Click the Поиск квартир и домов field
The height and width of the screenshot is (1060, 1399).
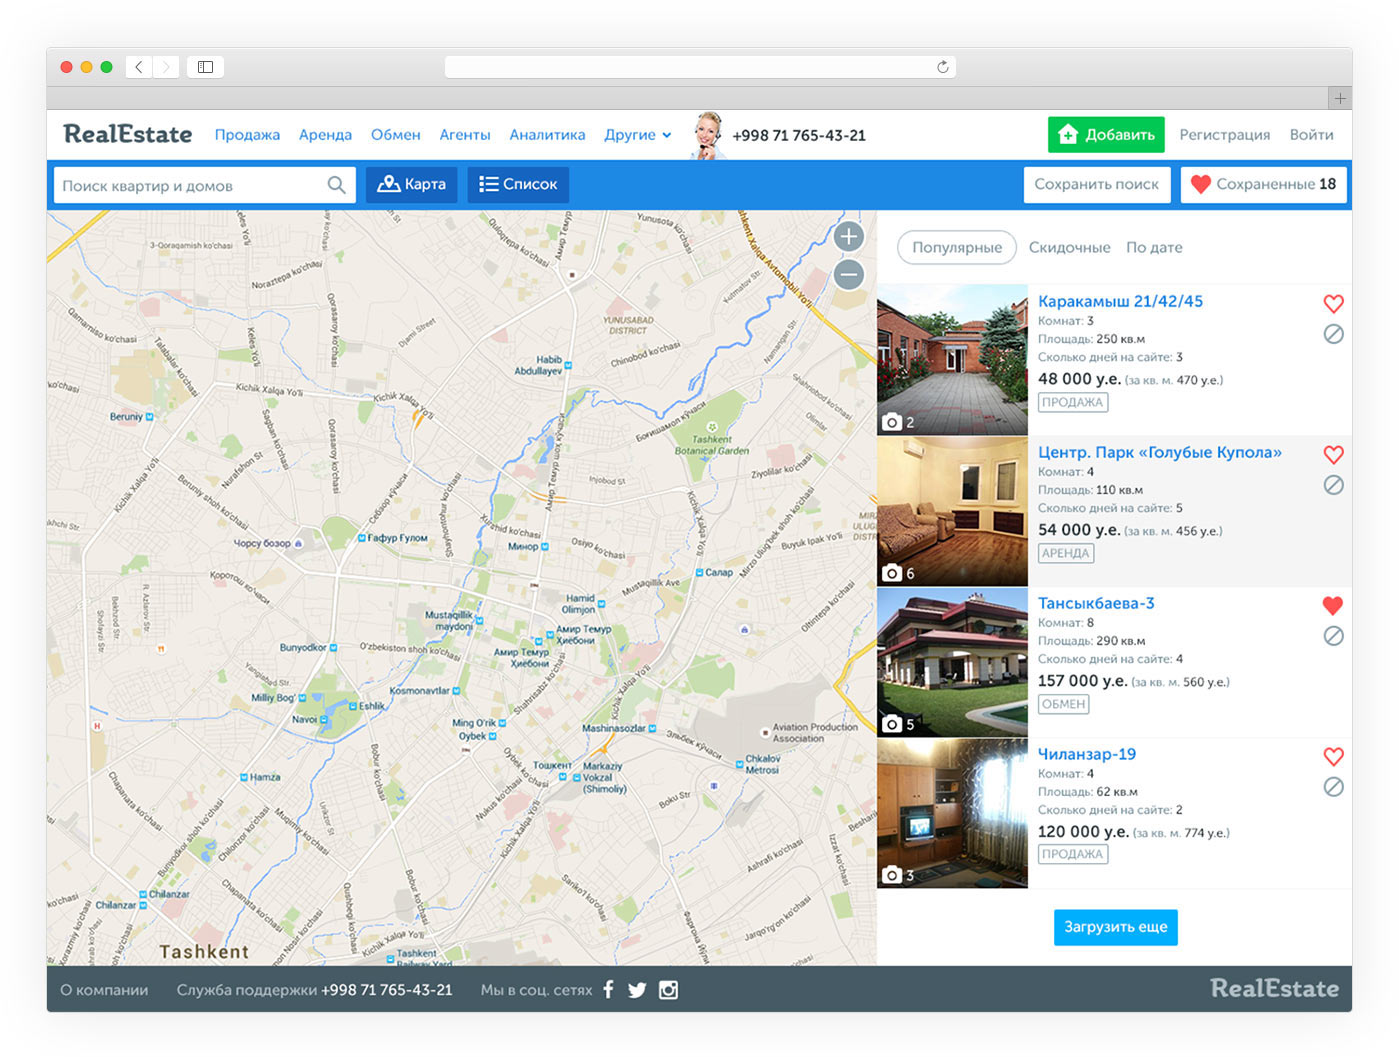[190, 185]
